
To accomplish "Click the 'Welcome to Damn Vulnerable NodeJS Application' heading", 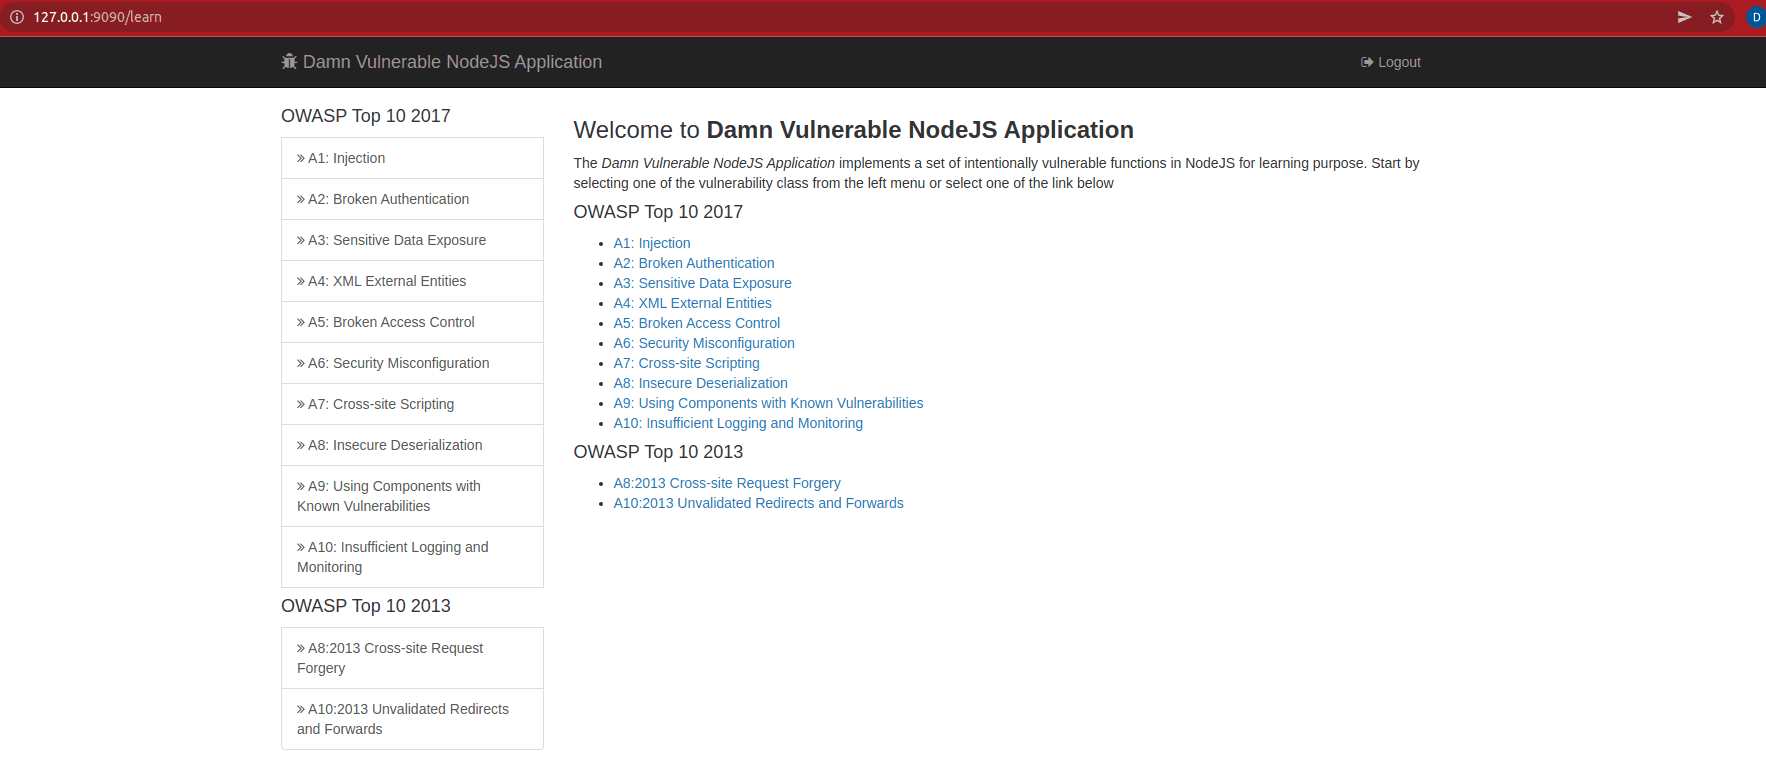I will [853, 130].
